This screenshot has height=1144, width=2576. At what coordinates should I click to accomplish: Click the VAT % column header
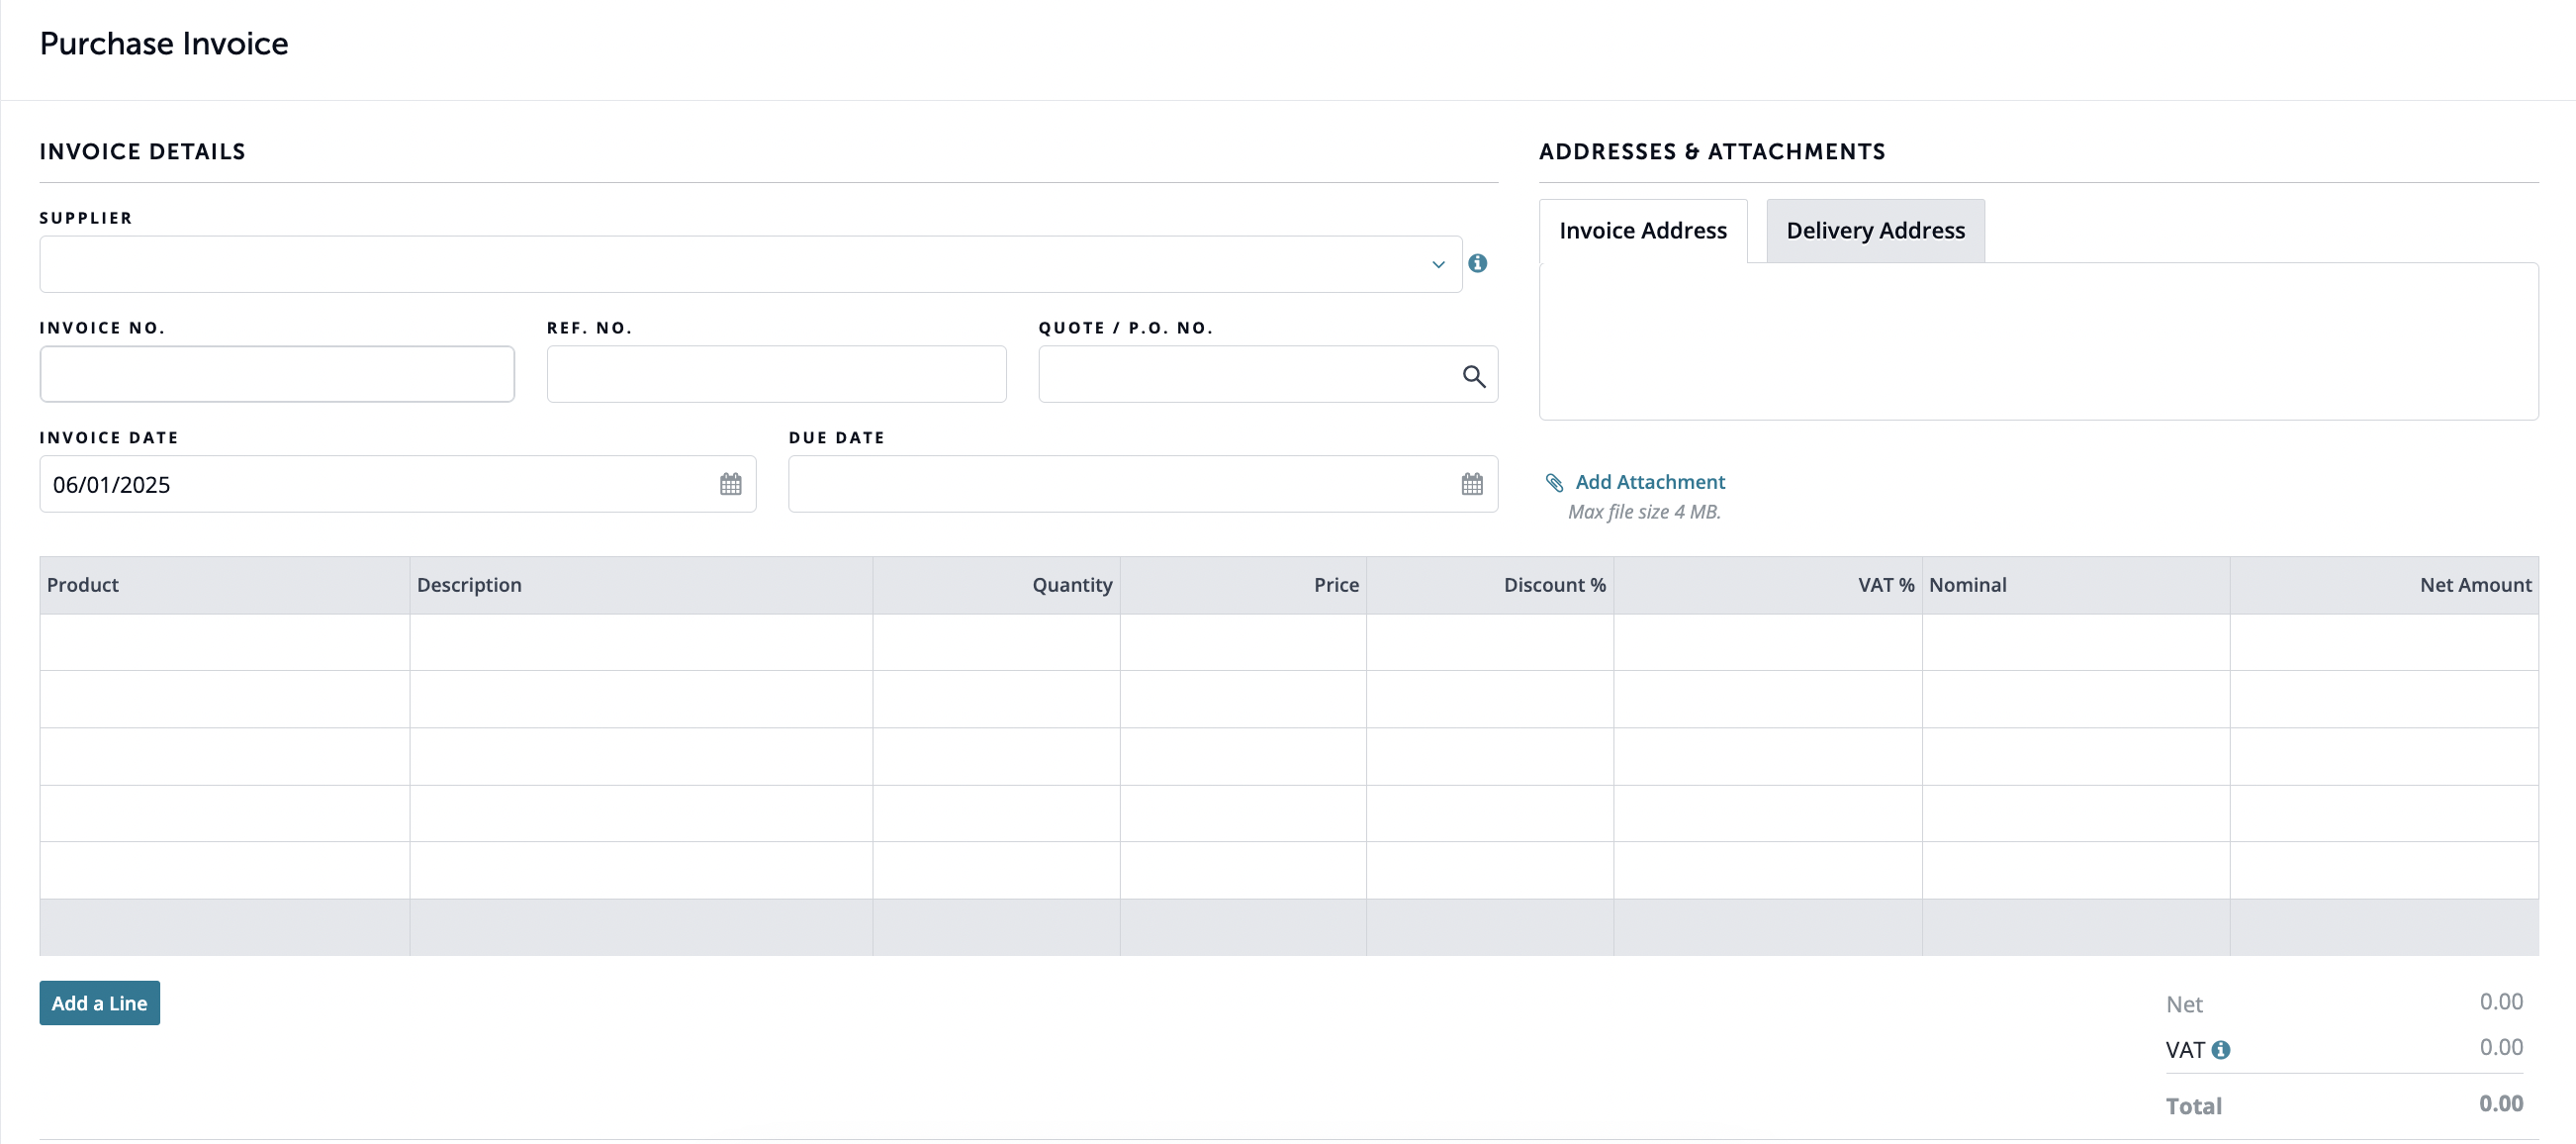tap(1767, 585)
